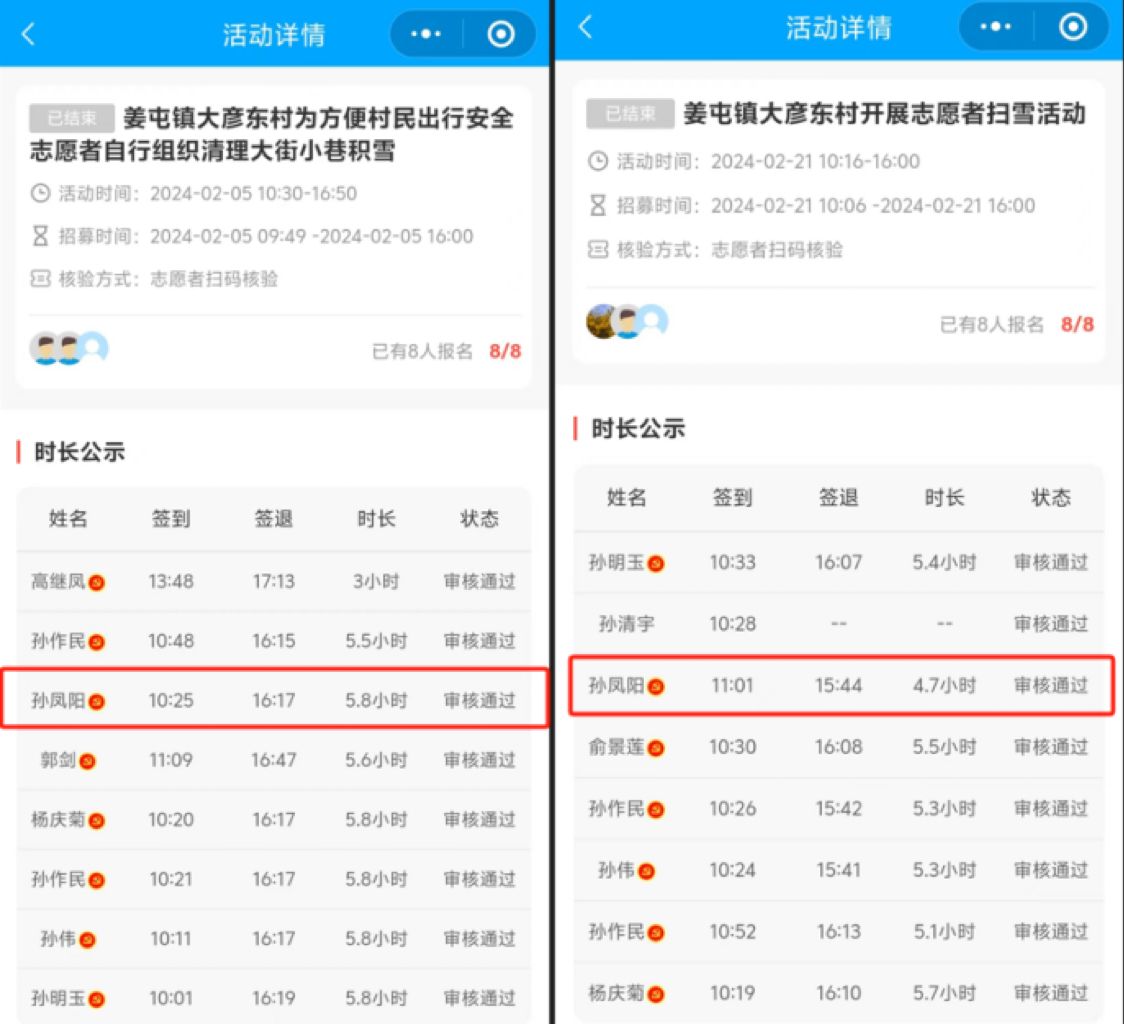Open participant avatars on the right activity card
1124x1024 pixels.
coord(627,321)
